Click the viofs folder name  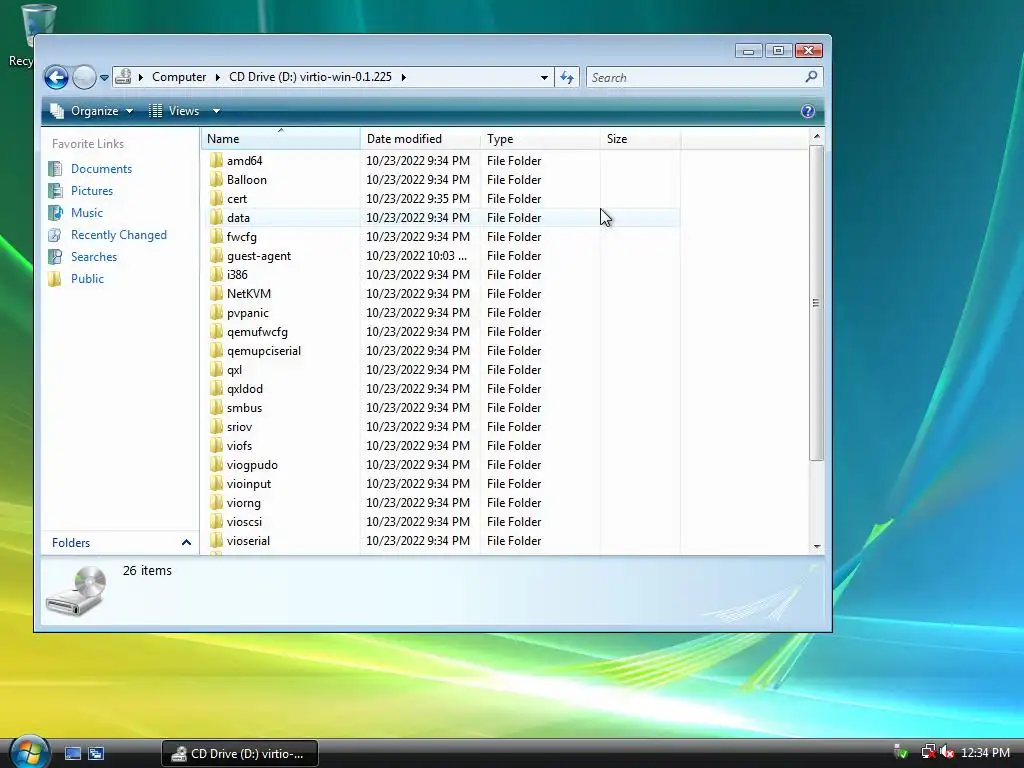(x=239, y=445)
